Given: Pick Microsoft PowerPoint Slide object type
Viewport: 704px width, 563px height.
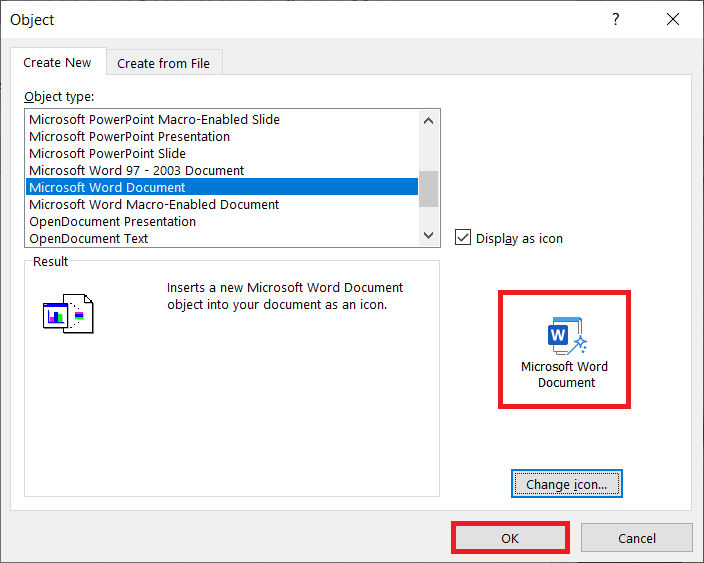Looking at the screenshot, I should coord(108,153).
